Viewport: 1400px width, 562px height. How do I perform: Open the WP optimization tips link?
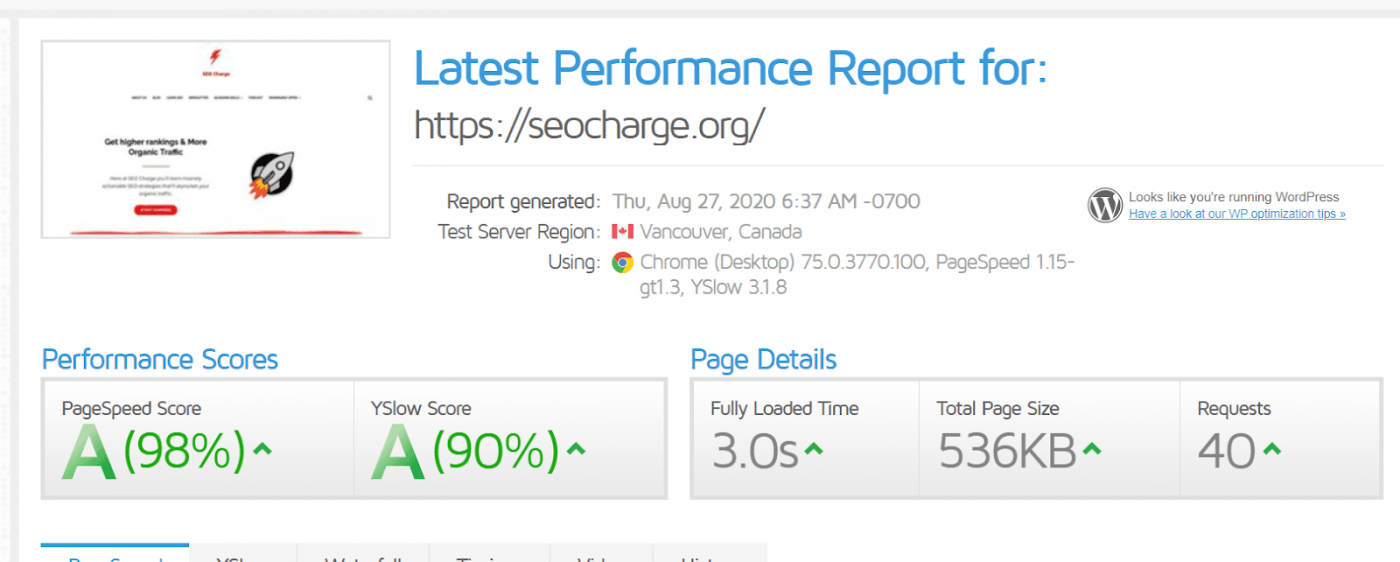[1237, 214]
